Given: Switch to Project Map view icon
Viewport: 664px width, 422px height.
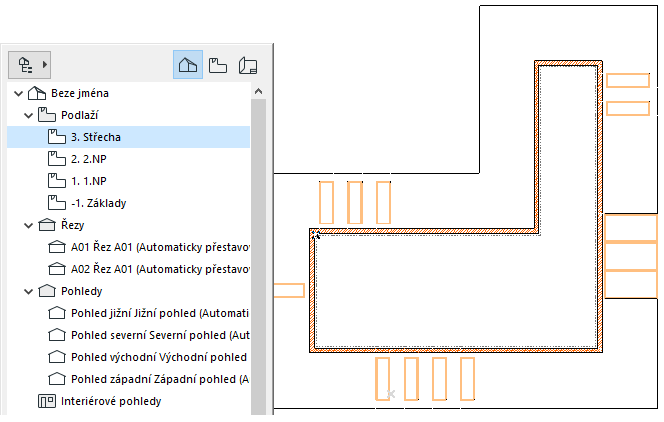Looking at the screenshot, I should (188, 65).
